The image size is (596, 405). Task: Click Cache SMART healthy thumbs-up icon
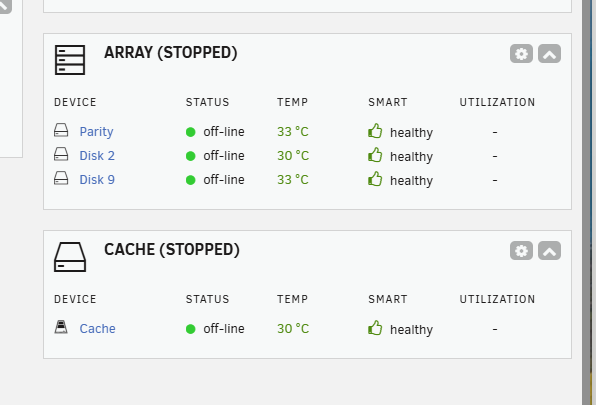point(375,327)
